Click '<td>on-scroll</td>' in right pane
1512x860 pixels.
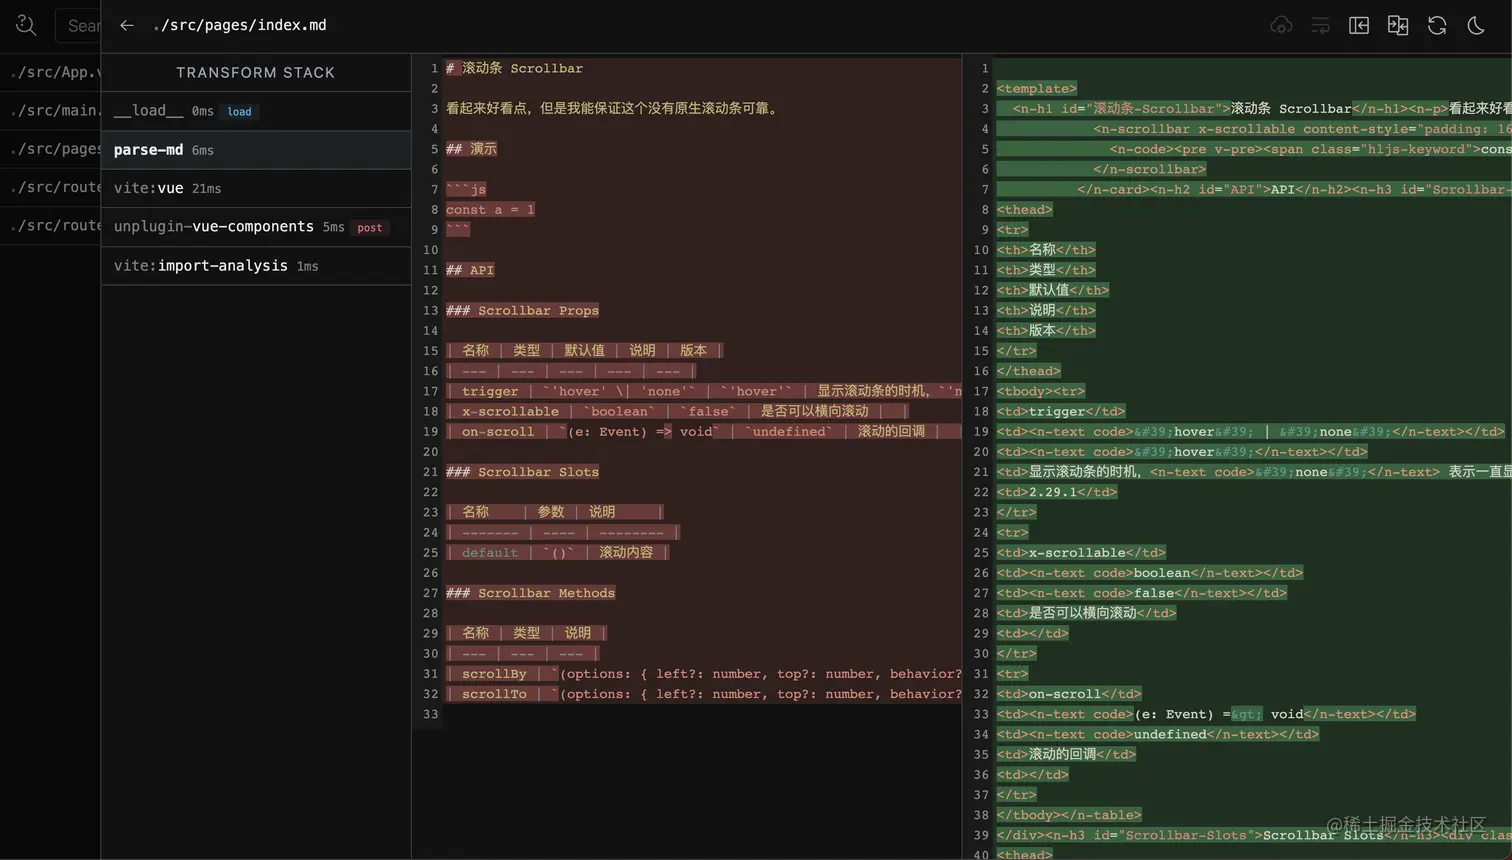tap(1069, 694)
